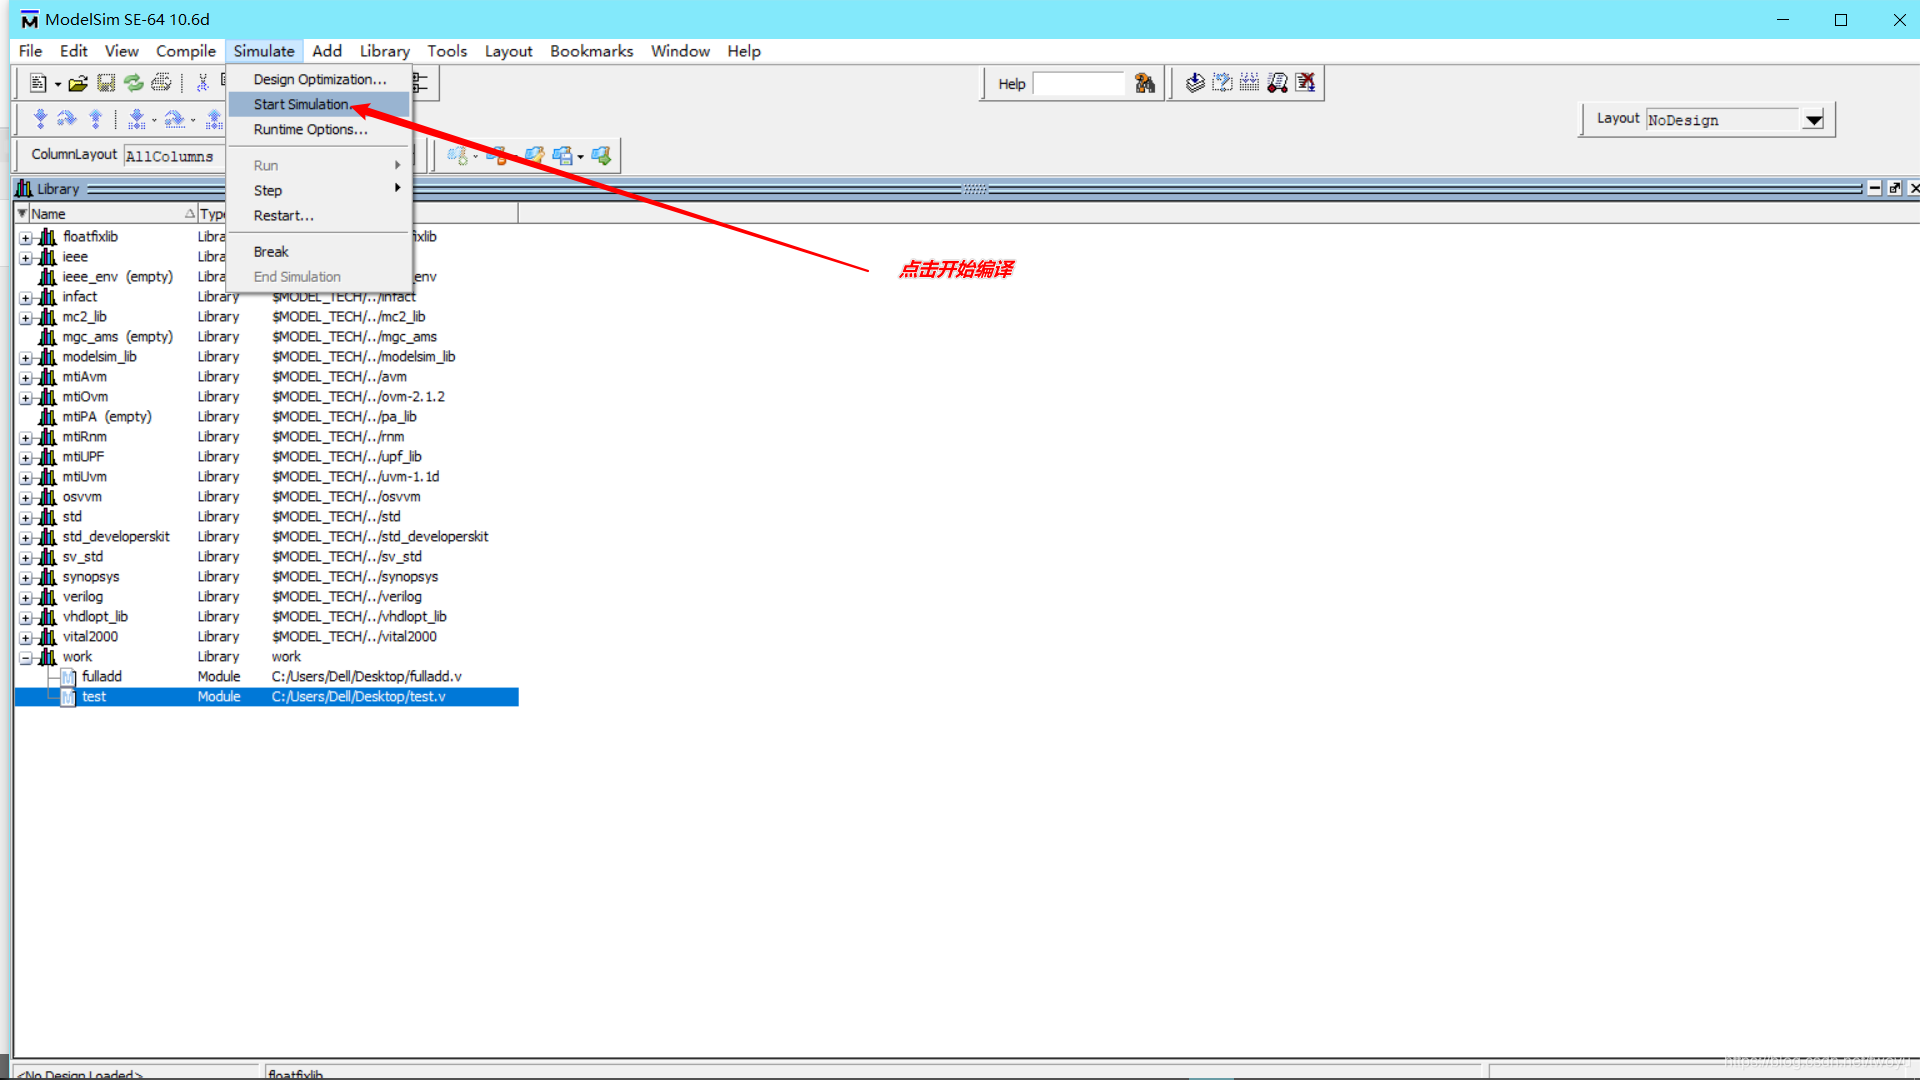This screenshot has height=1080, width=1920.
Task: Close the Library panel
Action: point(1913,188)
